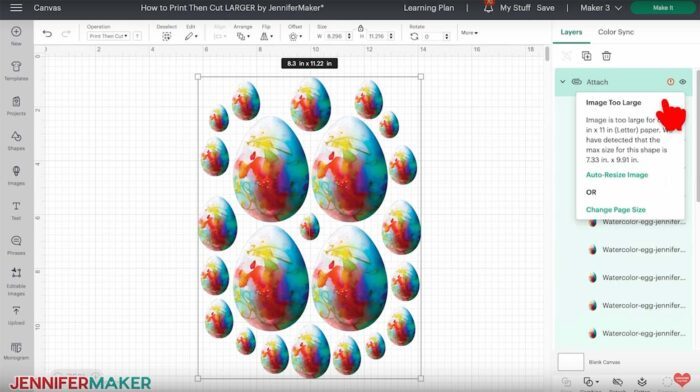Click the Auto-Resize Image link
This screenshot has height=392, width=700.
pyautogui.click(x=617, y=175)
